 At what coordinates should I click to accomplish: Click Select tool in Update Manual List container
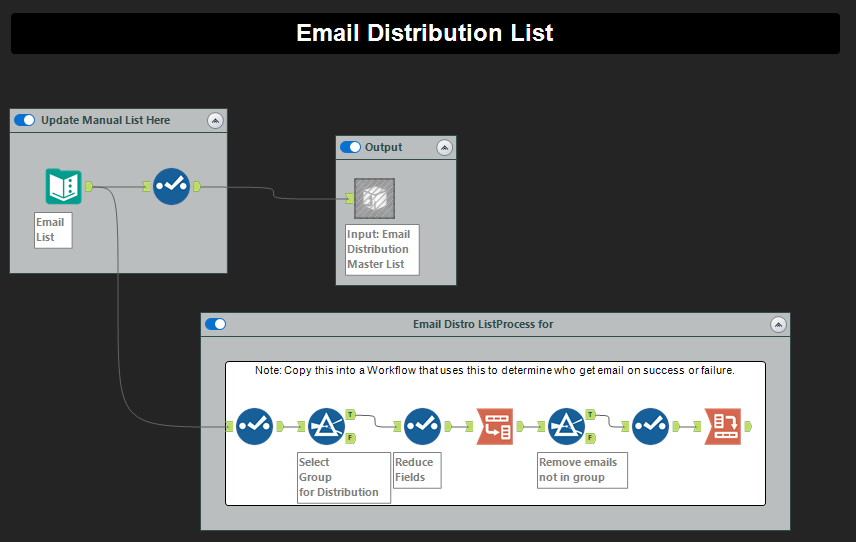pyautogui.click(x=172, y=186)
